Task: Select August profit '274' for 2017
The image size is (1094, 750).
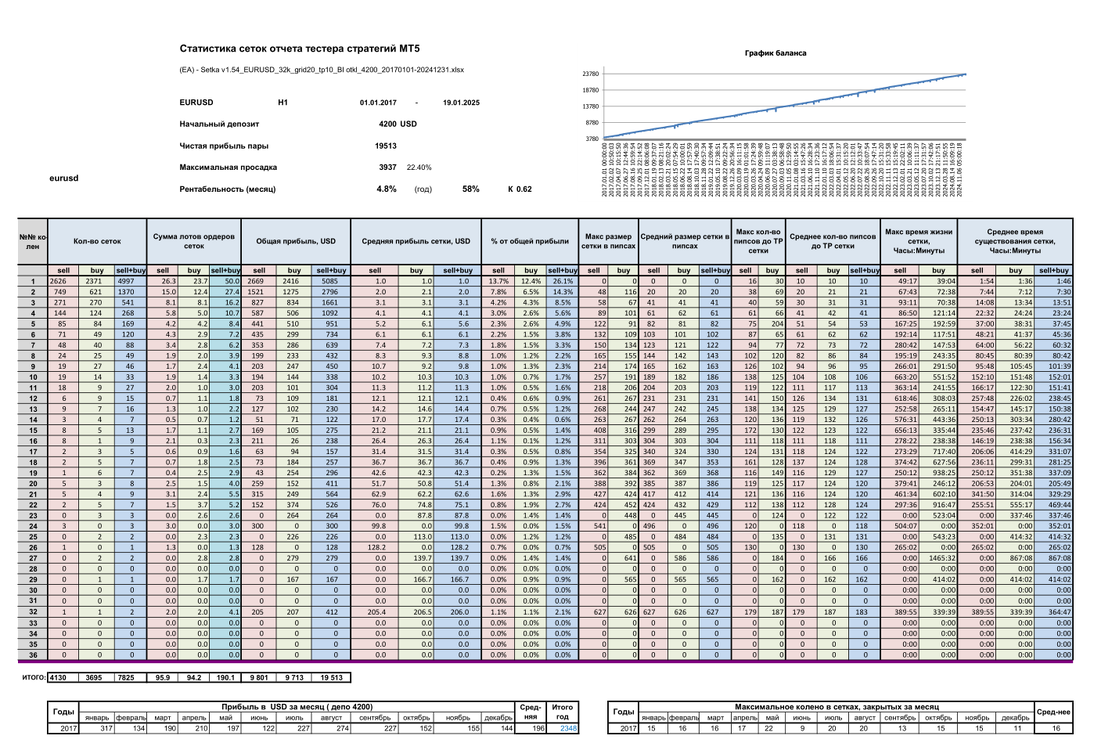Action: (x=331, y=728)
